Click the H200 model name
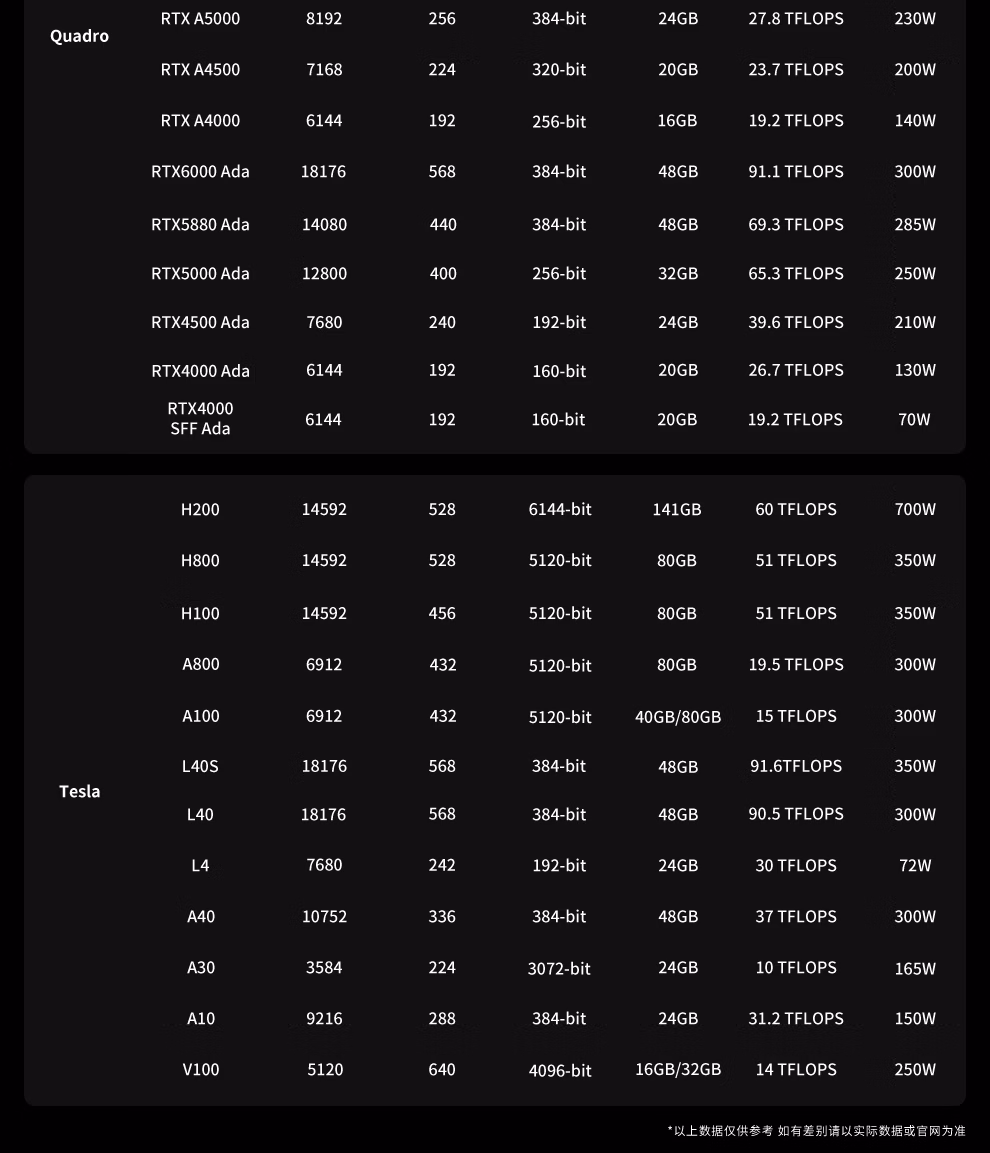 click(200, 509)
